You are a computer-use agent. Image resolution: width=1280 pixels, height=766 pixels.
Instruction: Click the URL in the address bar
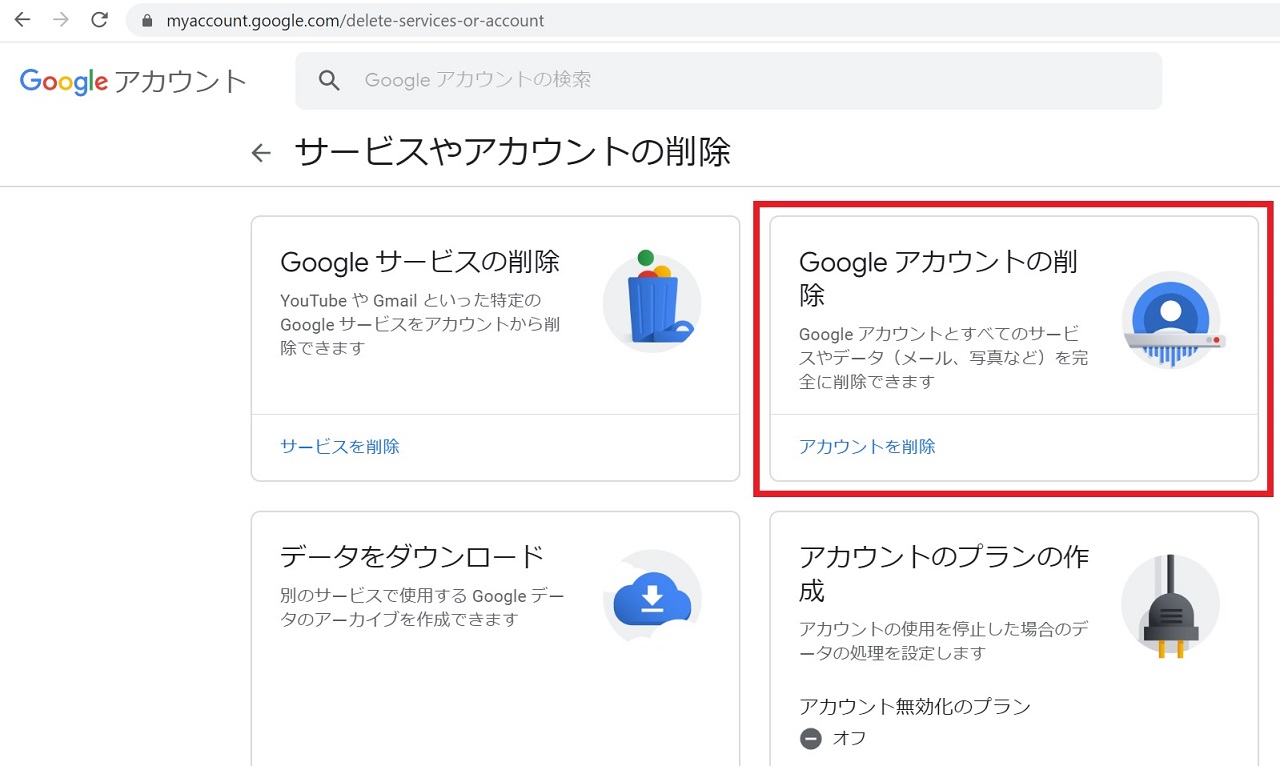point(355,21)
